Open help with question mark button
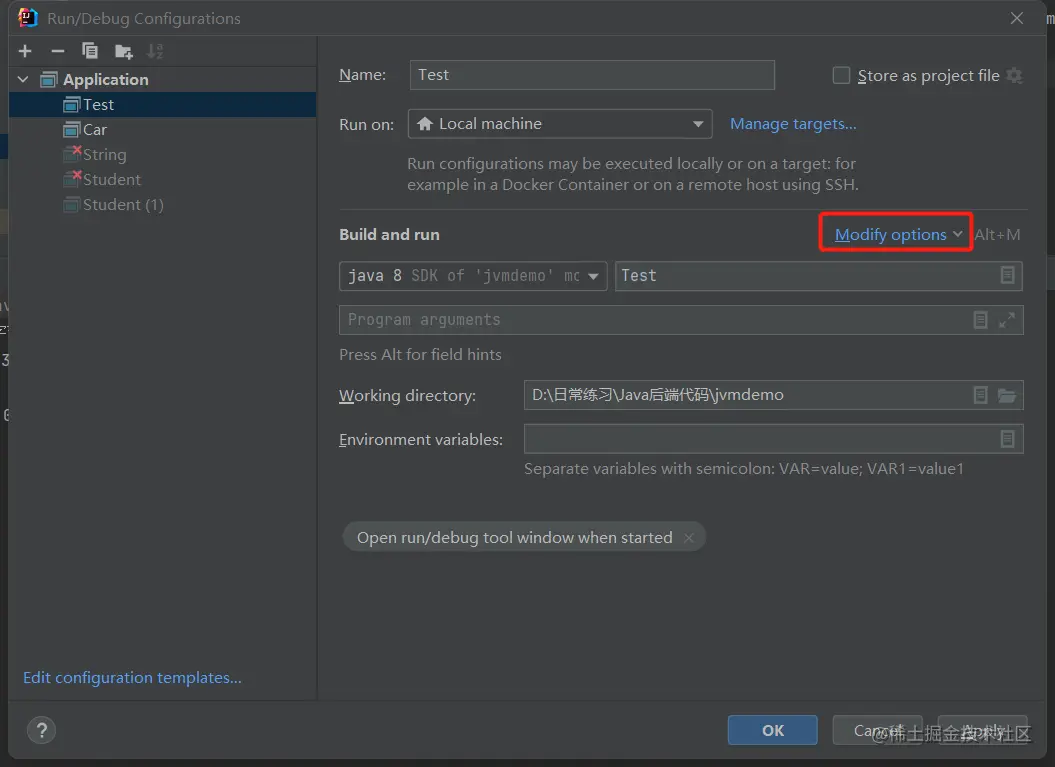The width and height of the screenshot is (1055, 767). 42,730
